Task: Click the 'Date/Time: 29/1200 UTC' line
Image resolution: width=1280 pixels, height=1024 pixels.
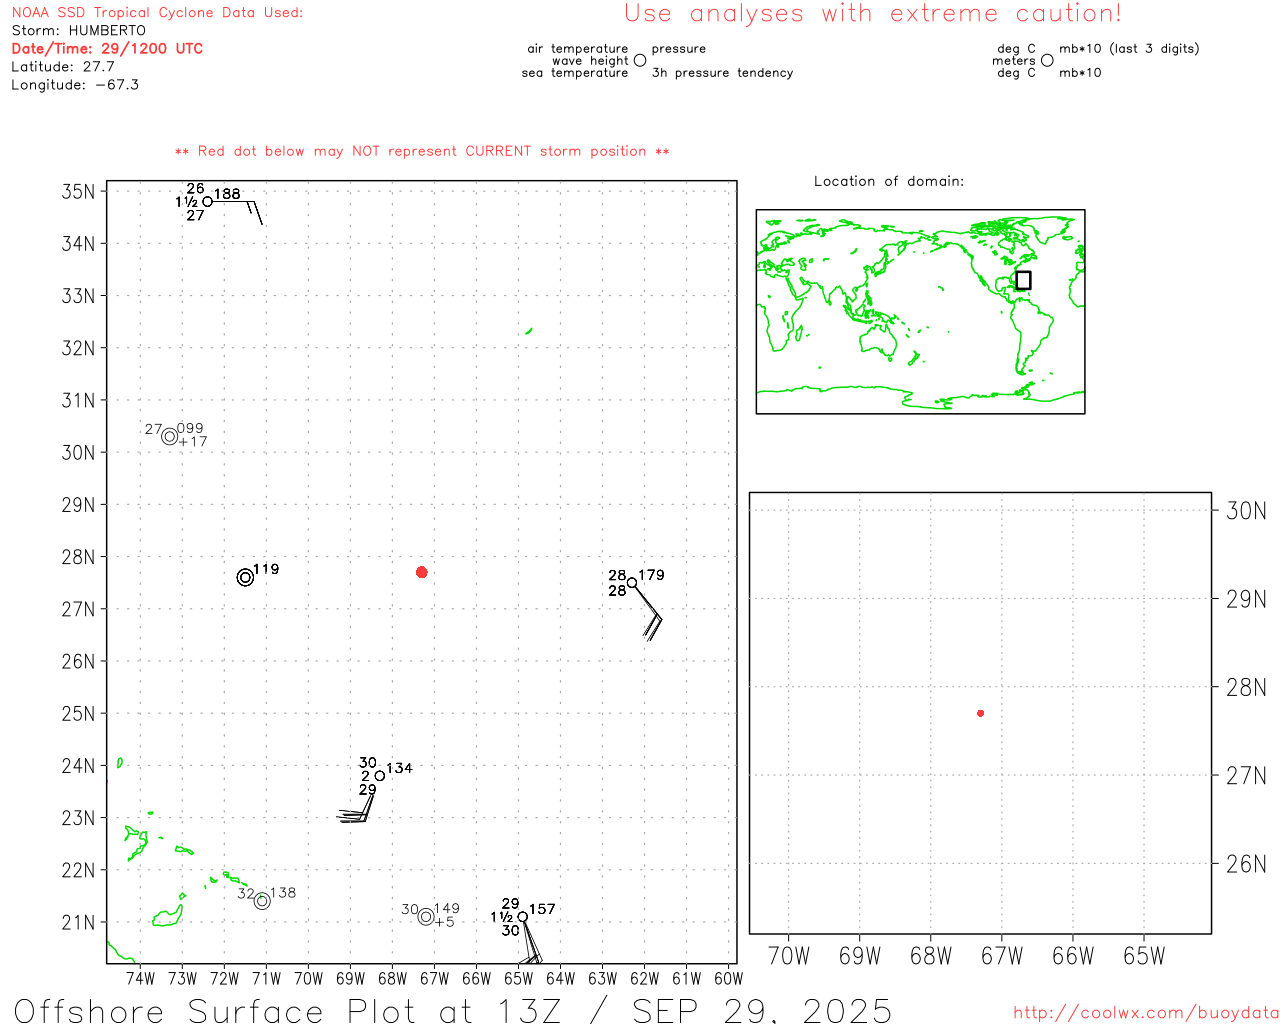Action: pyautogui.click(x=107, y=49)
